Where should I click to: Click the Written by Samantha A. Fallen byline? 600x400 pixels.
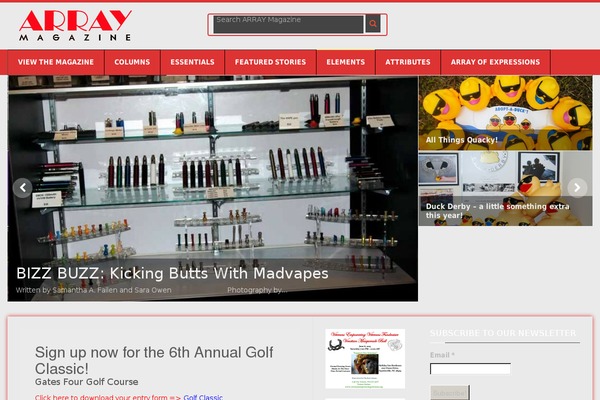point(93,290)
